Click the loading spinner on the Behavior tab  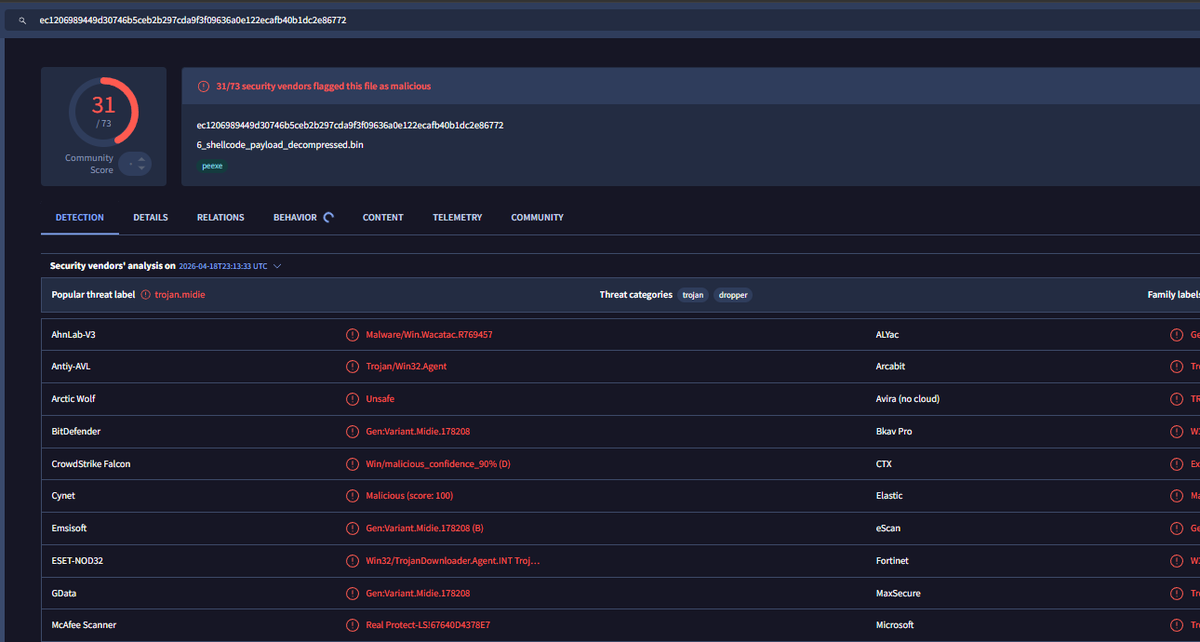click(327, 216)
